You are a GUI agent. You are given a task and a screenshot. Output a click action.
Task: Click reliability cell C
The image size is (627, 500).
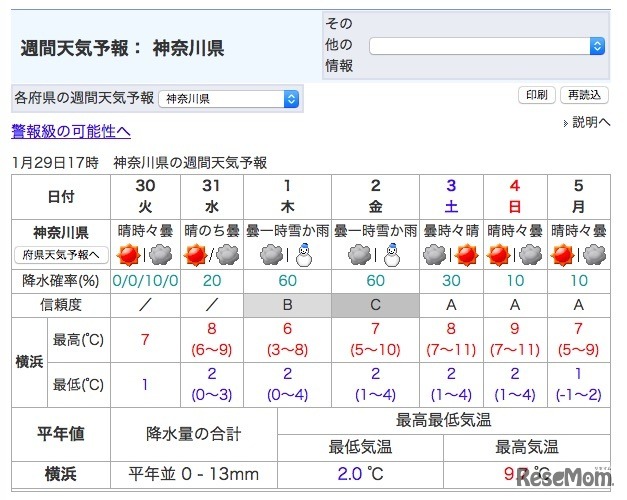click(x=375, y=305)
